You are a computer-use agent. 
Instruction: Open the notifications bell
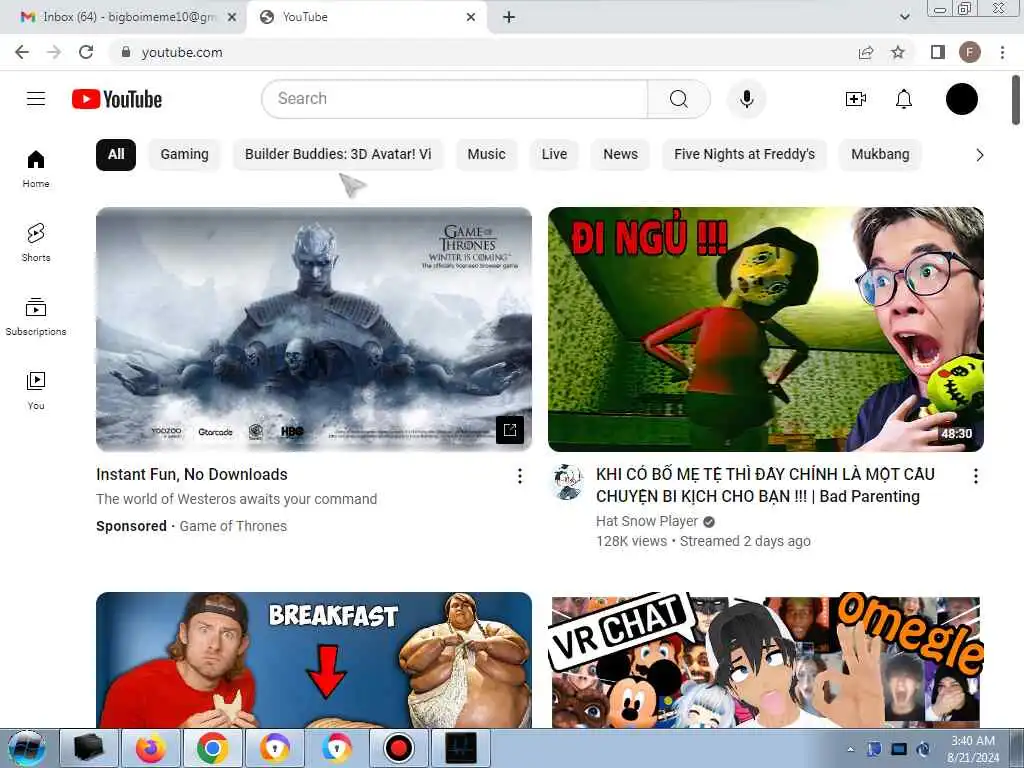(x=904, y=99)
